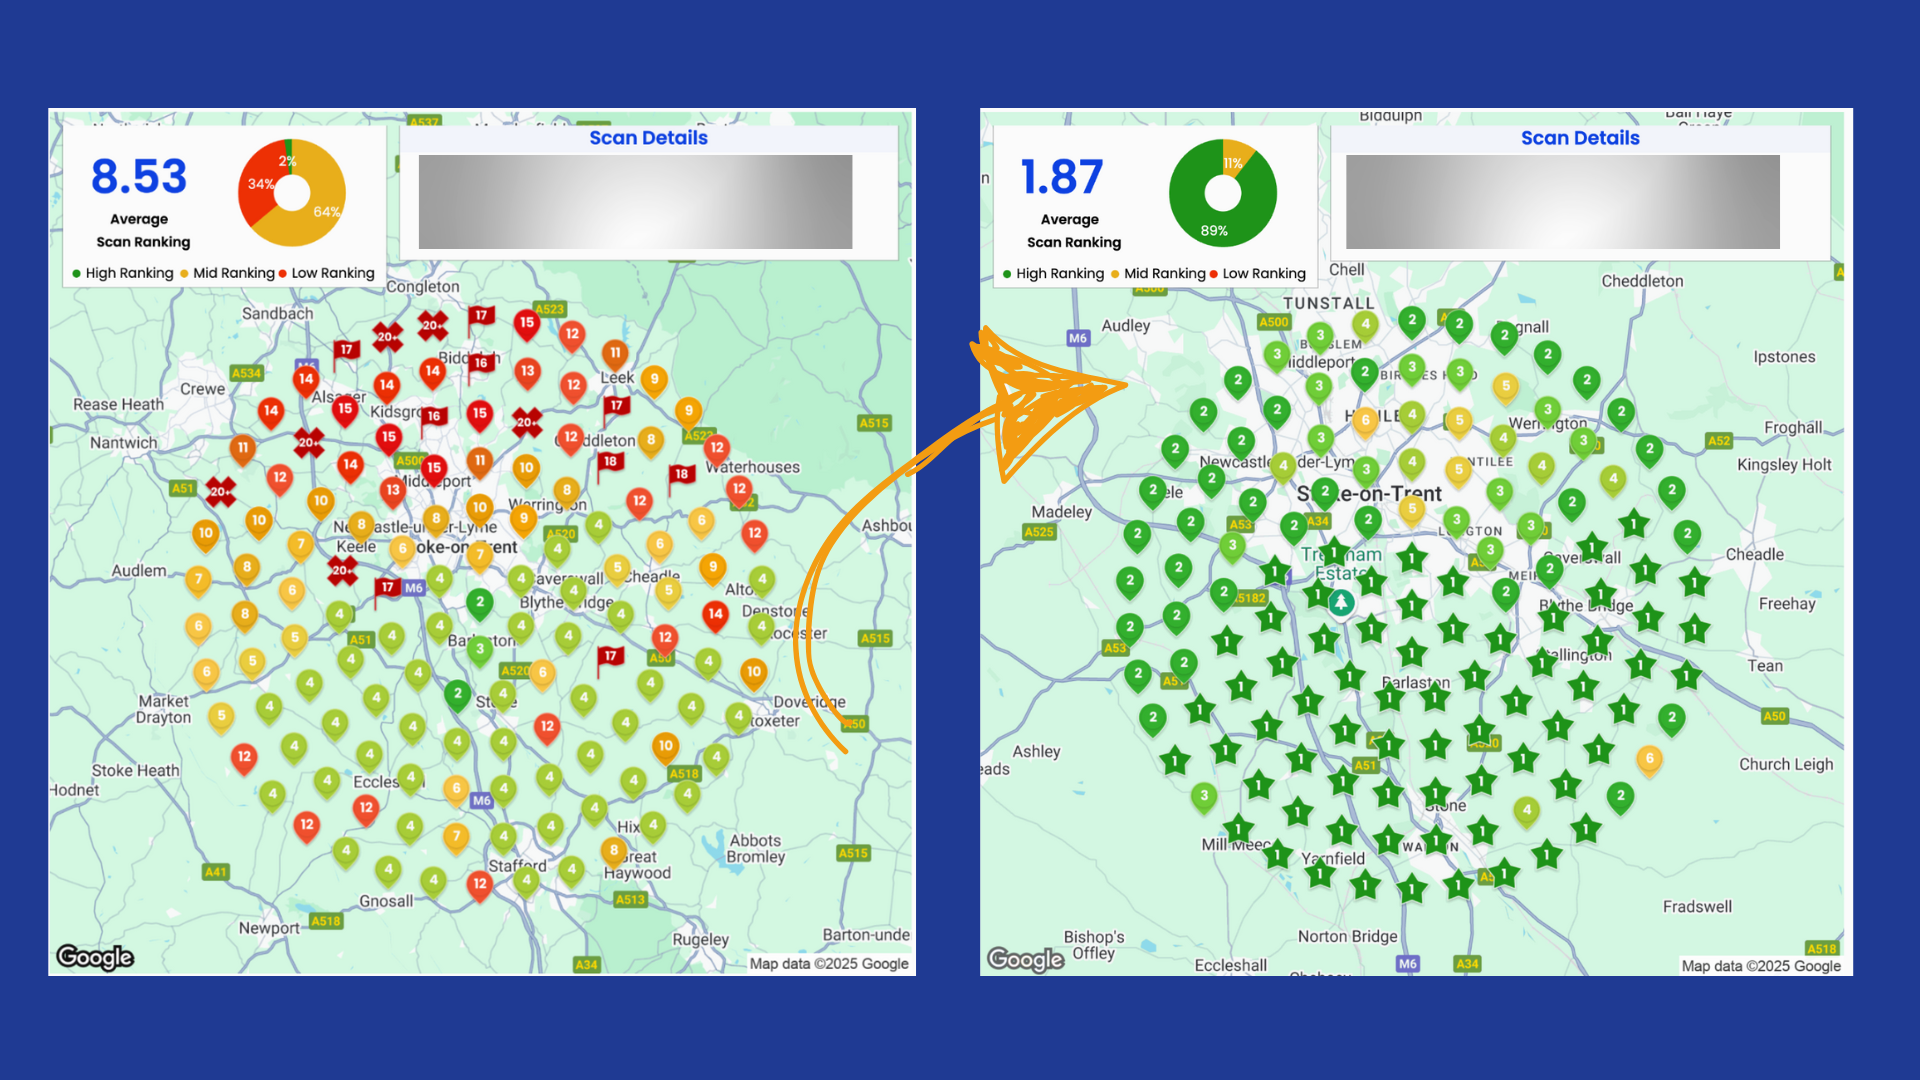Viewport: 1920px width, 1080px height.
Task: Click the Newport place label
Action: [268, 928]
